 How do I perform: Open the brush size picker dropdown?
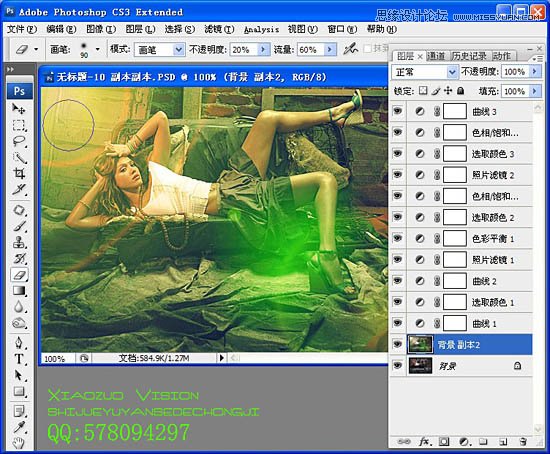(x=98, y=49)
